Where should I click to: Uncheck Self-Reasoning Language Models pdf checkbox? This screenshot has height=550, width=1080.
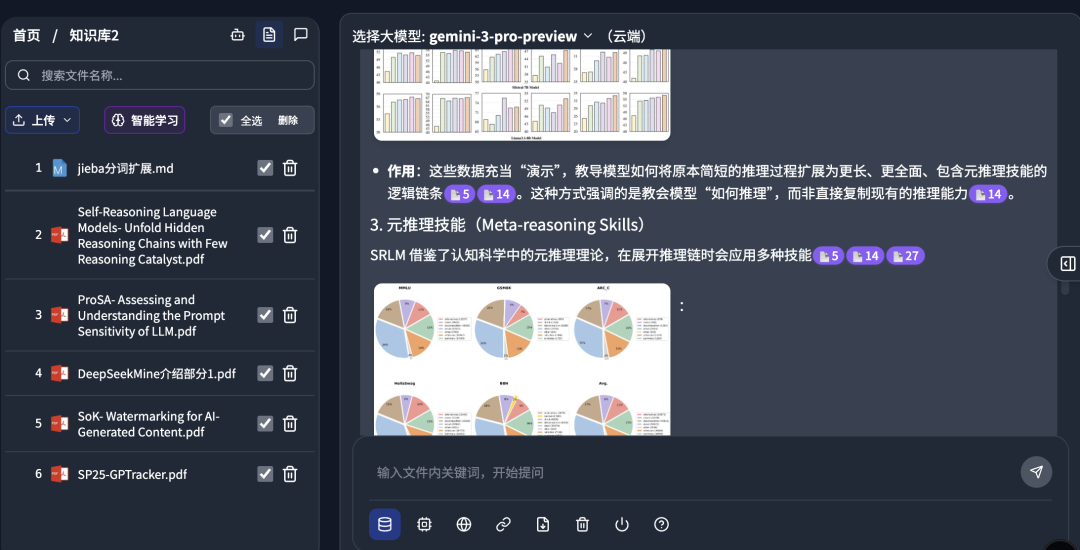[265, 235]
